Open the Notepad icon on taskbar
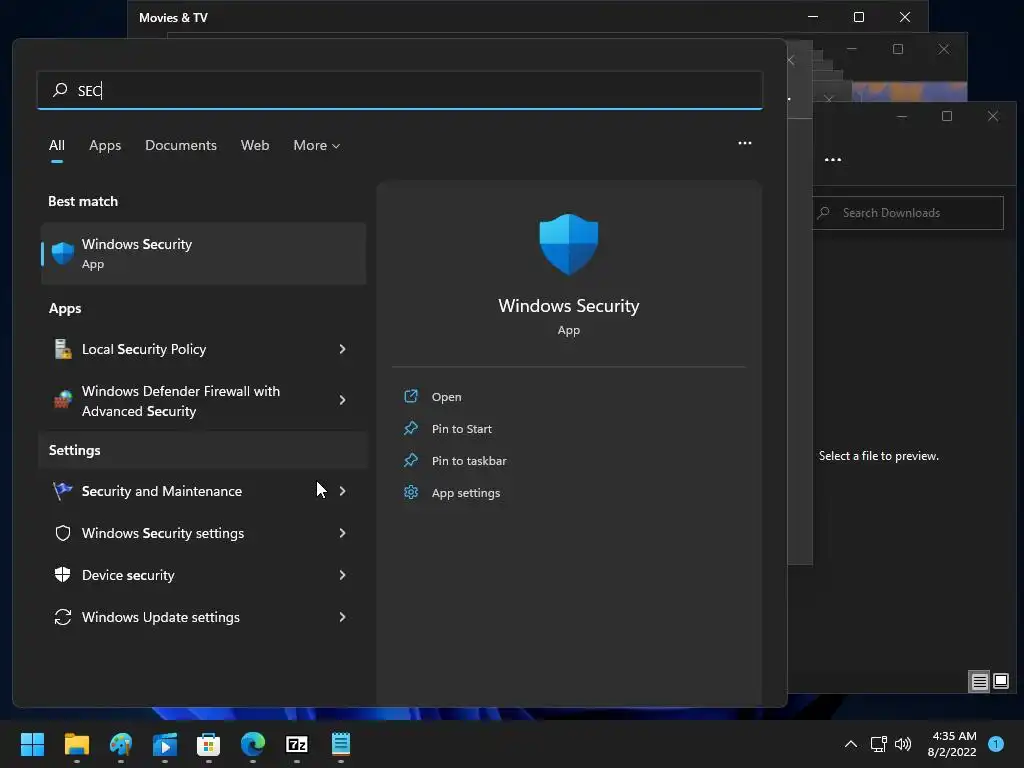Viewport: 1024px width, 768px height. click(x=341, y=744)
